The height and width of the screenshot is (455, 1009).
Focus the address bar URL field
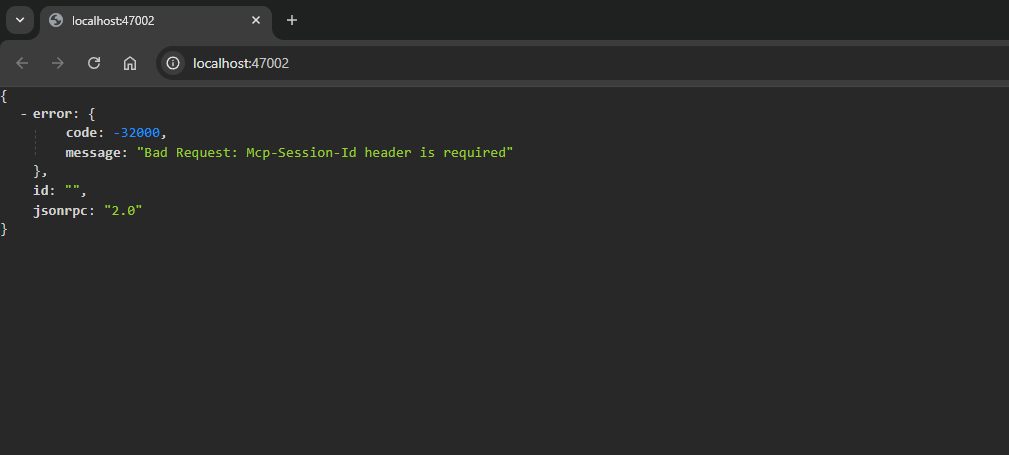[x=400, y=63]
